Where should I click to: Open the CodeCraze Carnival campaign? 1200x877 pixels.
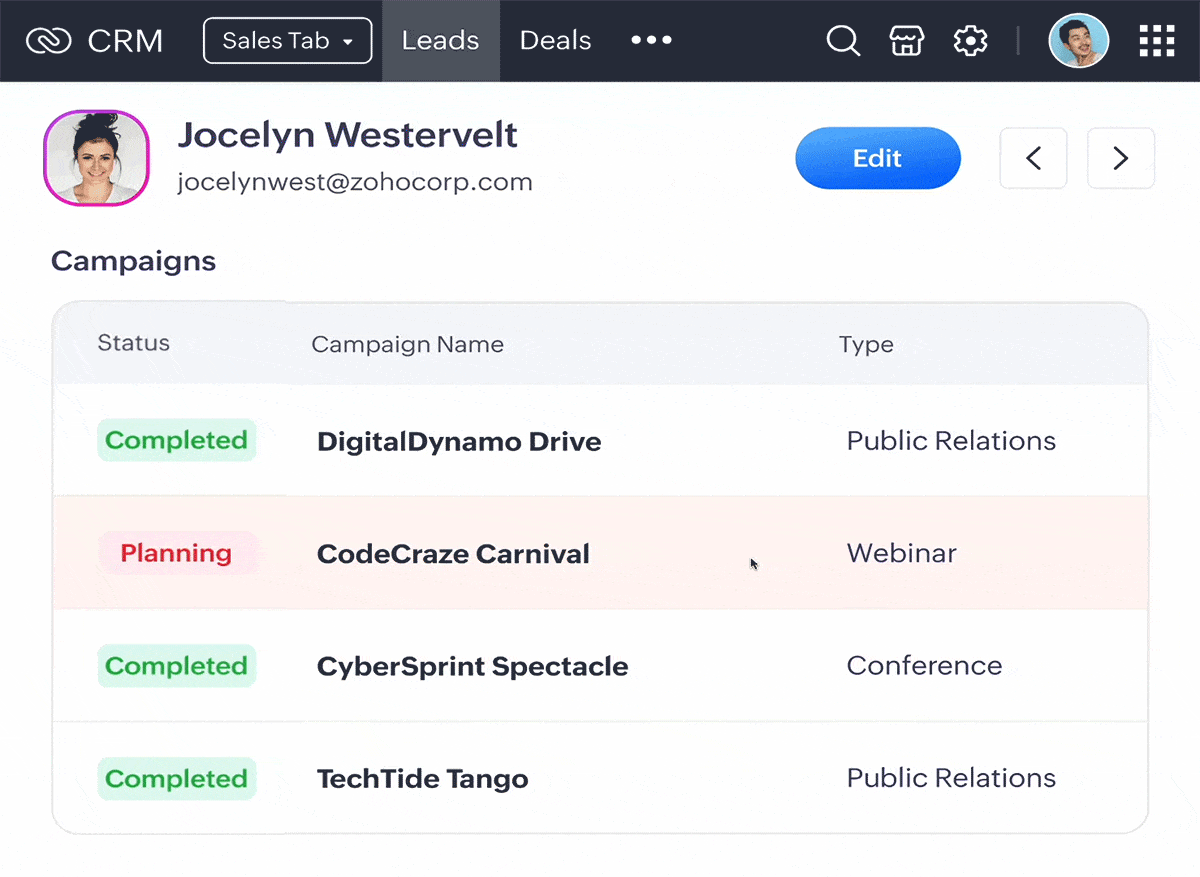(453, 554)
